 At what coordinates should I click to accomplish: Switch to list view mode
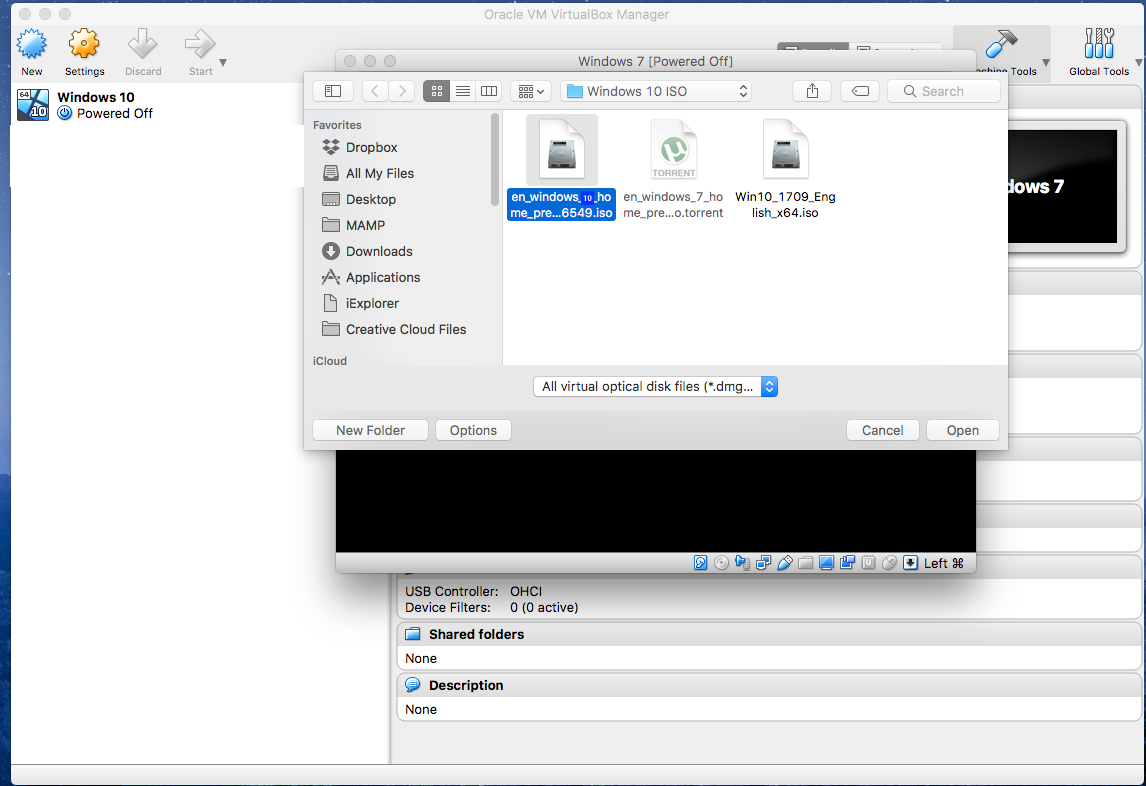click(x=463, y=91)
